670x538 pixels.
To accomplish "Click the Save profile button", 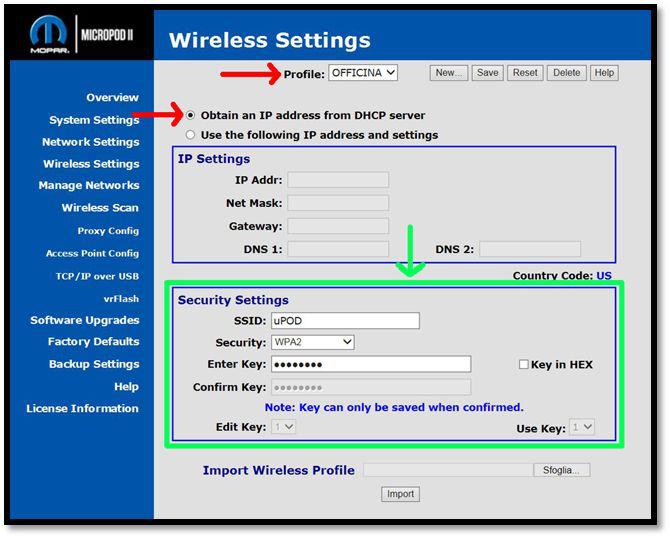I will 487,73.
